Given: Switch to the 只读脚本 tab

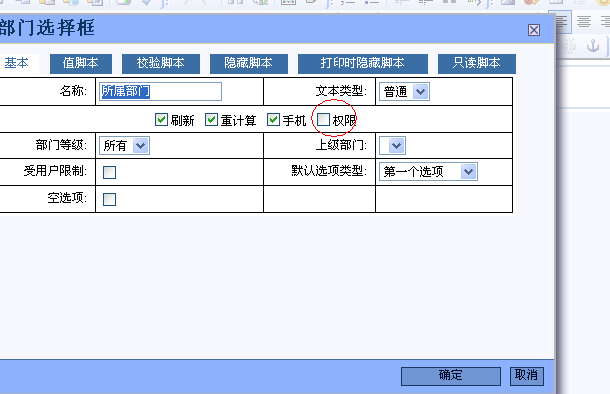Looking at the screenshot, I should click(x=477, y=63).
